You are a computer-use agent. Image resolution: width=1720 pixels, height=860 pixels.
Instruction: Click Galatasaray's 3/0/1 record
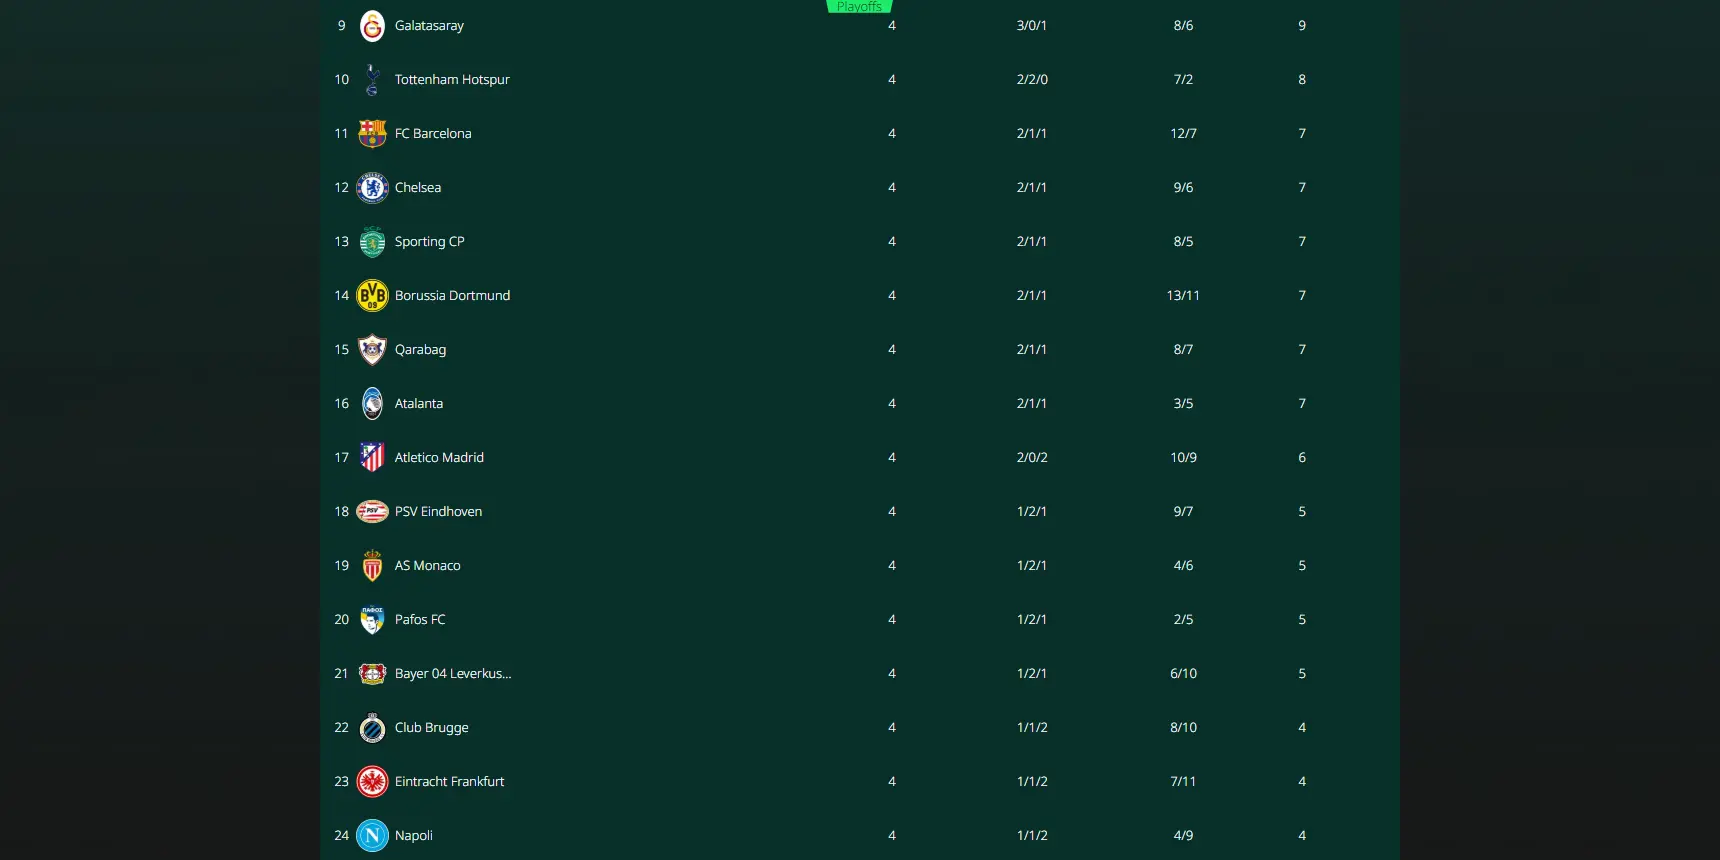click(x=1032, y=26)
